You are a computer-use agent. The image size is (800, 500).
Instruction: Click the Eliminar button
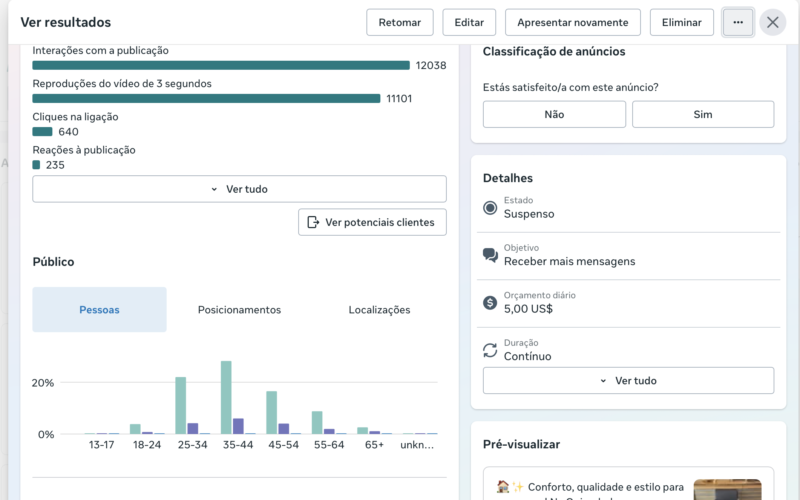pos(682,22)
